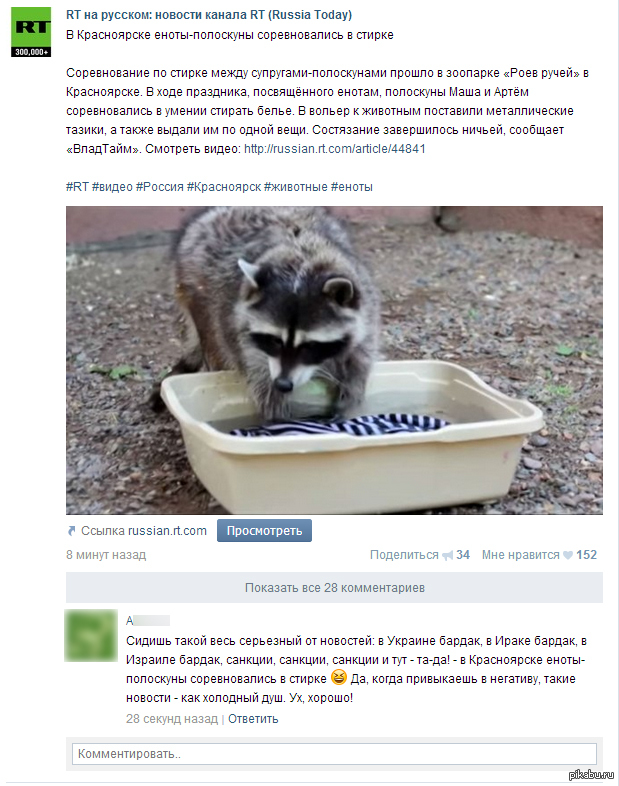Open the commenter's blurred avatar
619x786 pixels.
(91, 635)
